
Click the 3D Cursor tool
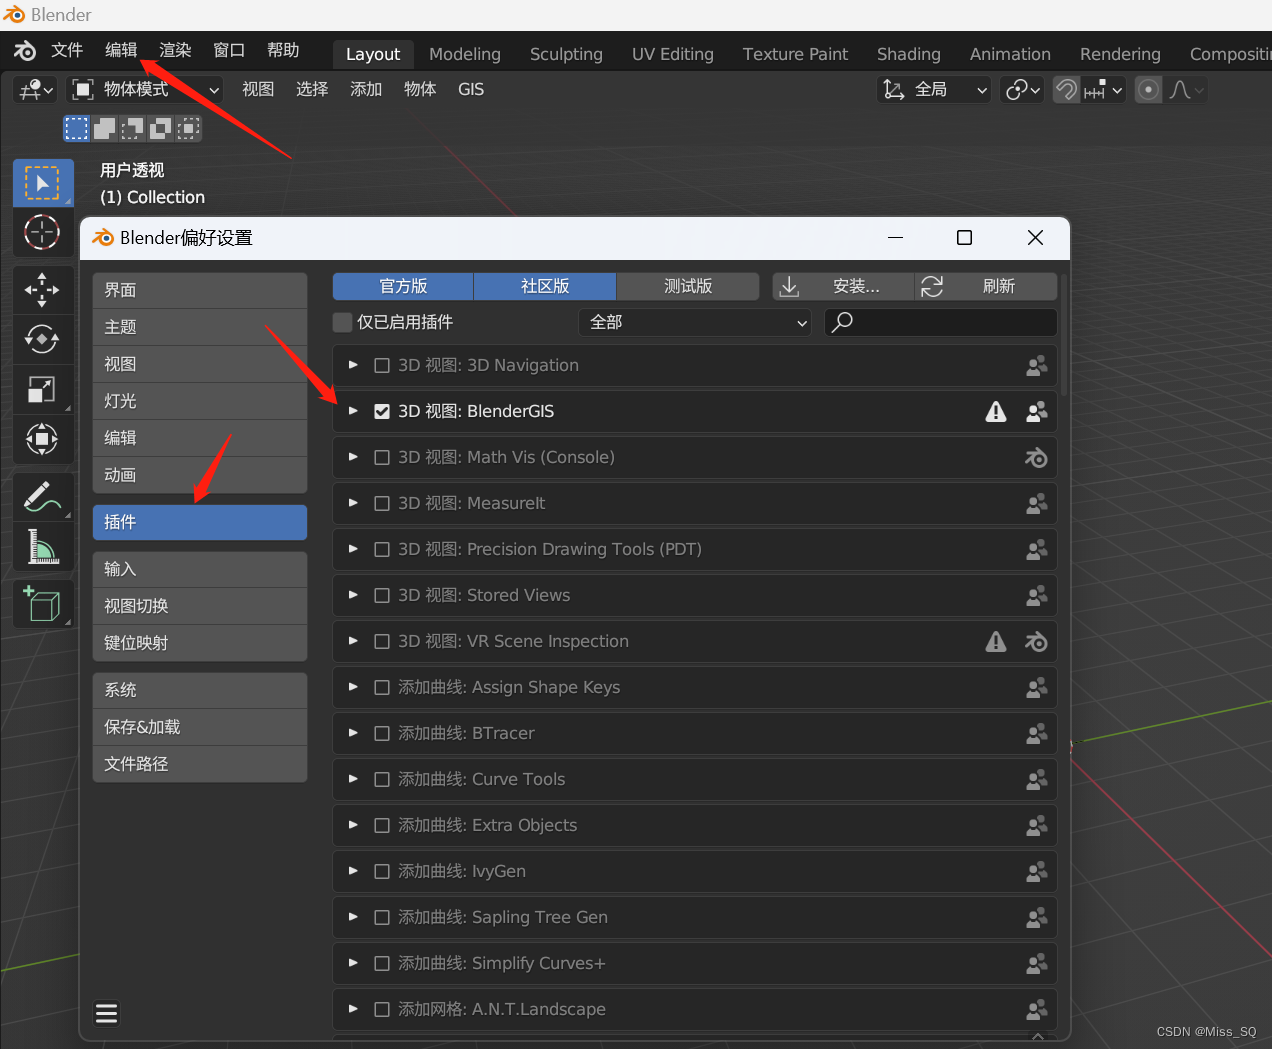coord(42,232)
